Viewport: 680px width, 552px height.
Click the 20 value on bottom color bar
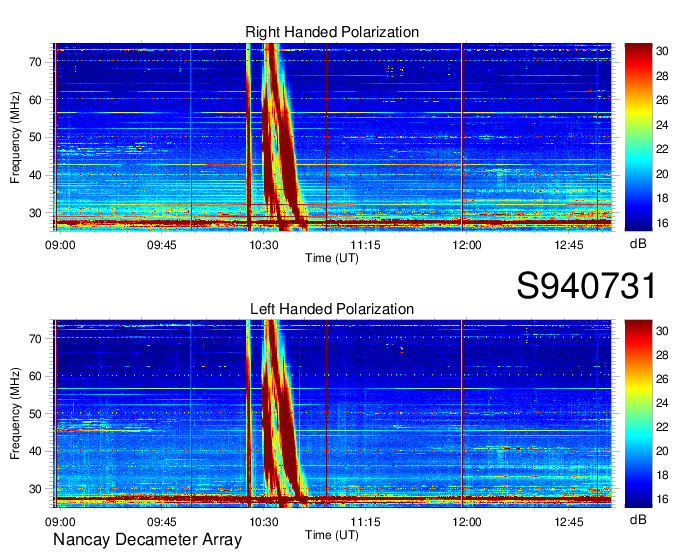(662, 451)
